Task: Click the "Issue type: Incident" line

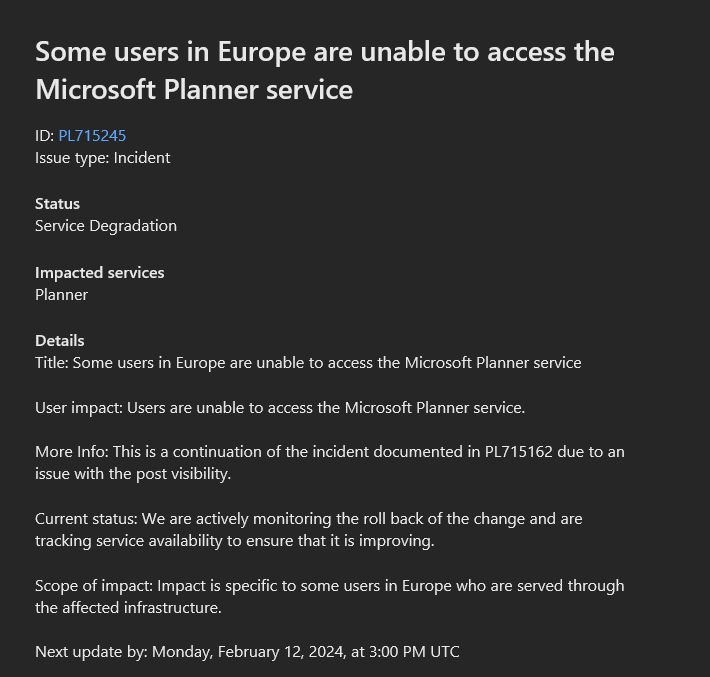Action: (x=102, y=157)
